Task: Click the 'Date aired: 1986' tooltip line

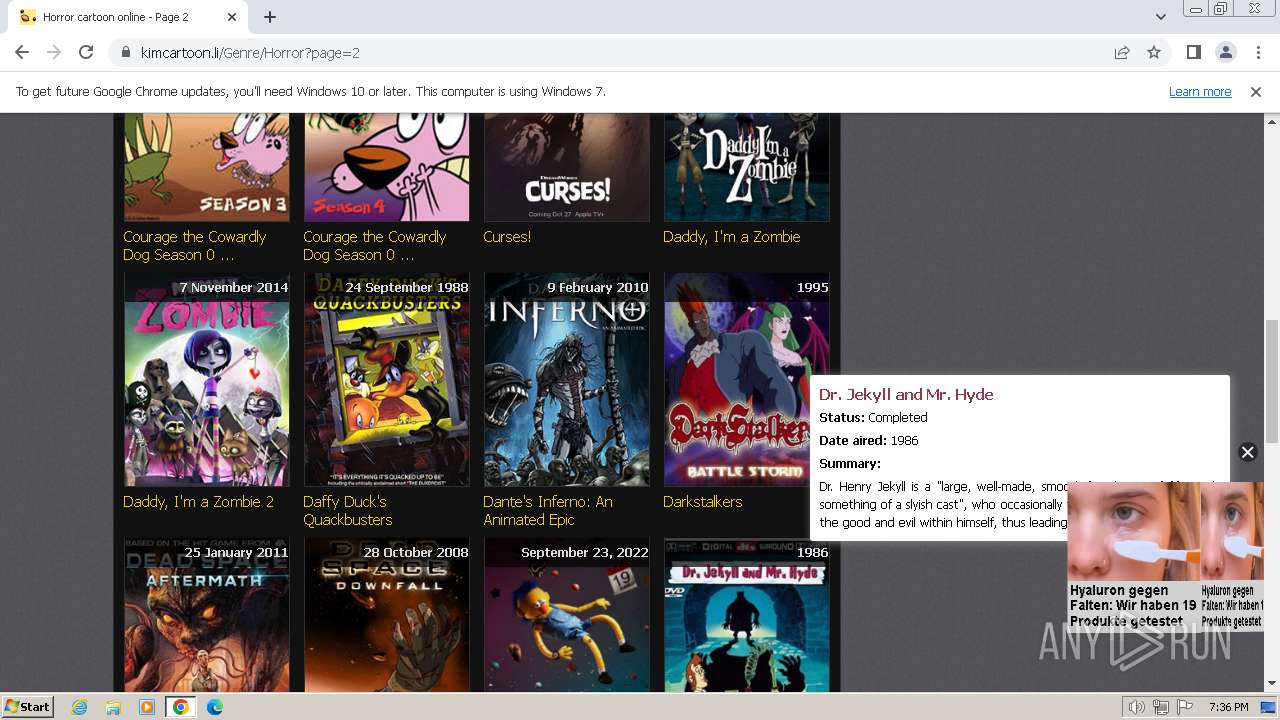Action: (869, 441)
